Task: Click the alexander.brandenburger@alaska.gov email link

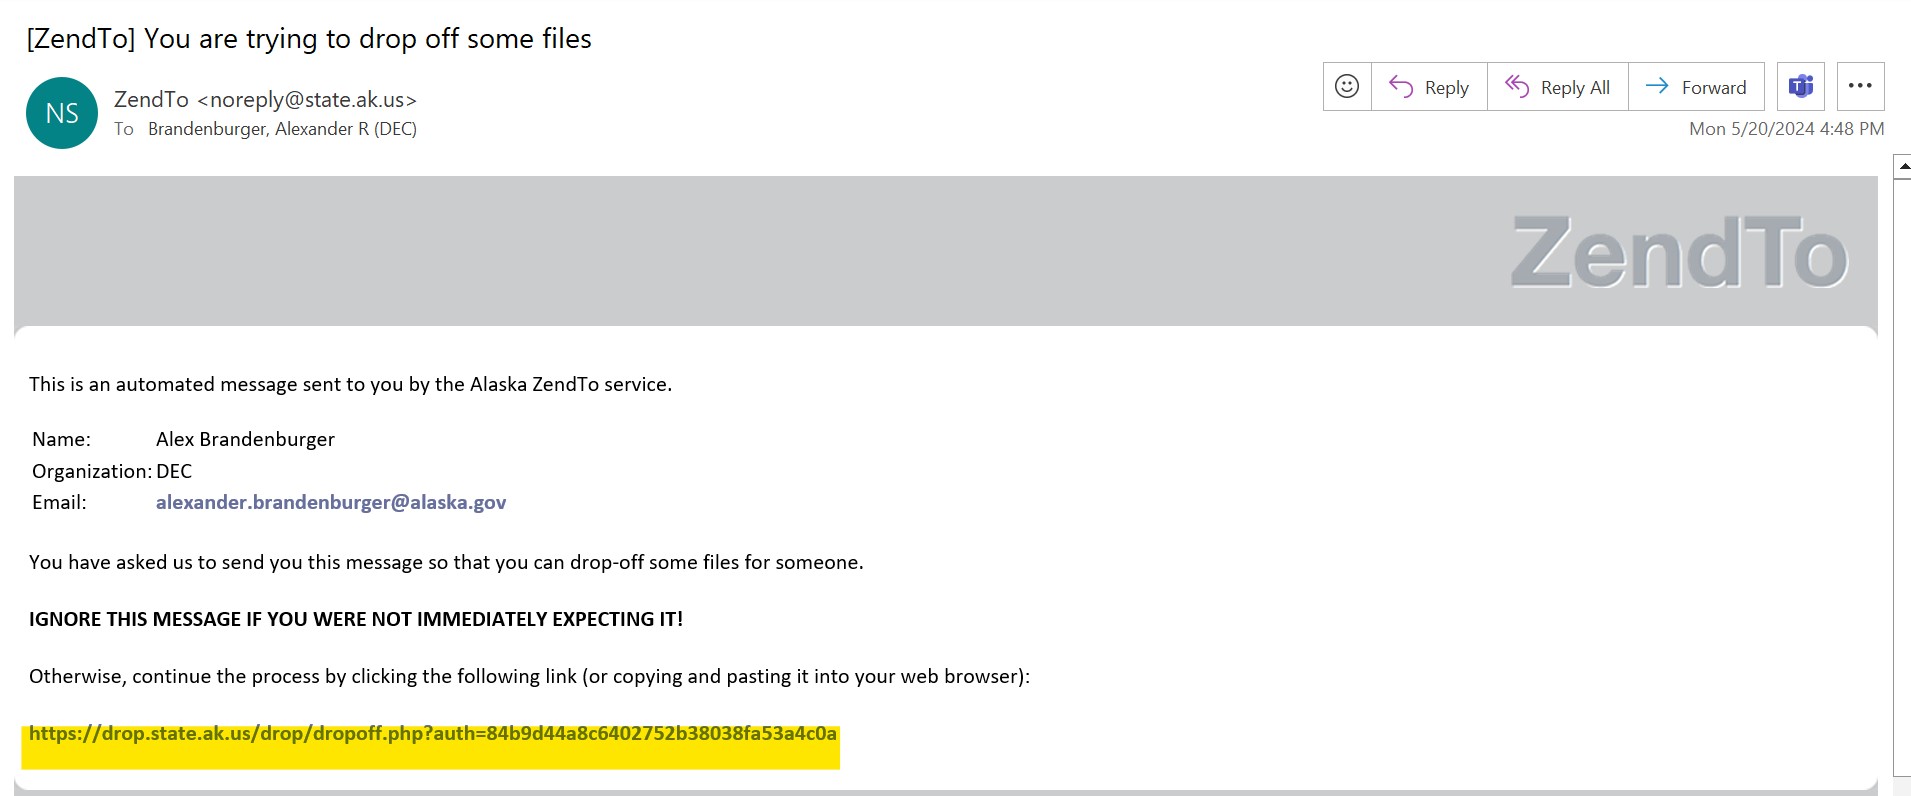Action: tap(331, 502)
